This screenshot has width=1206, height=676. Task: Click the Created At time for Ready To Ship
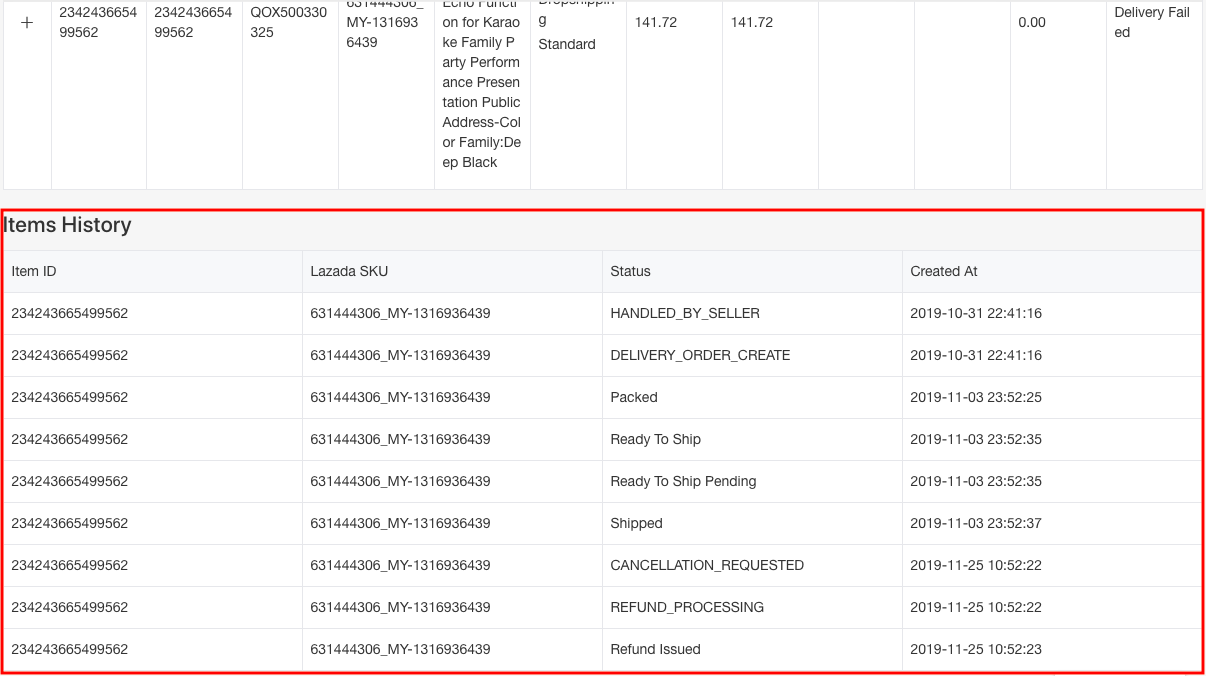tap(976, 439)
